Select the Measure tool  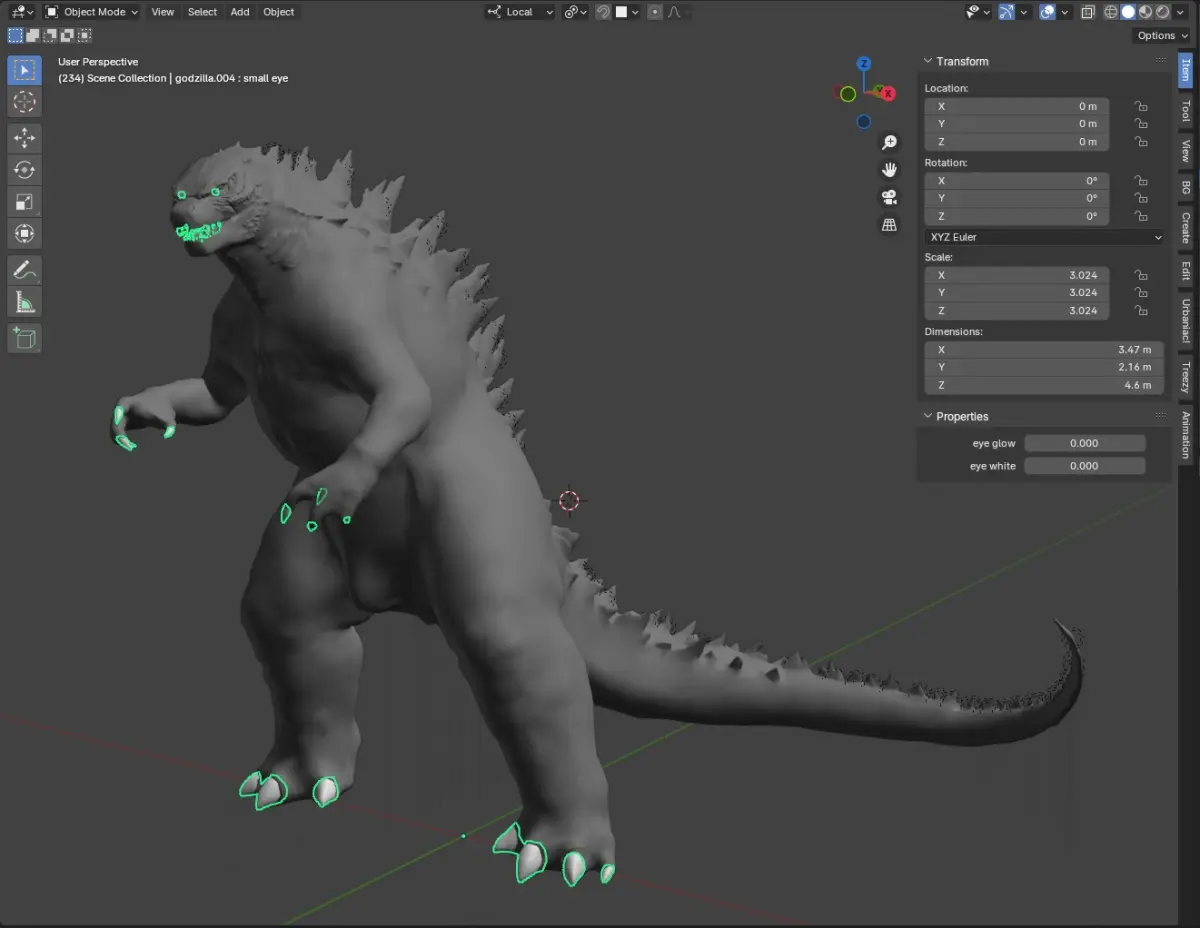pyautogui.click(x=25, y=302)
